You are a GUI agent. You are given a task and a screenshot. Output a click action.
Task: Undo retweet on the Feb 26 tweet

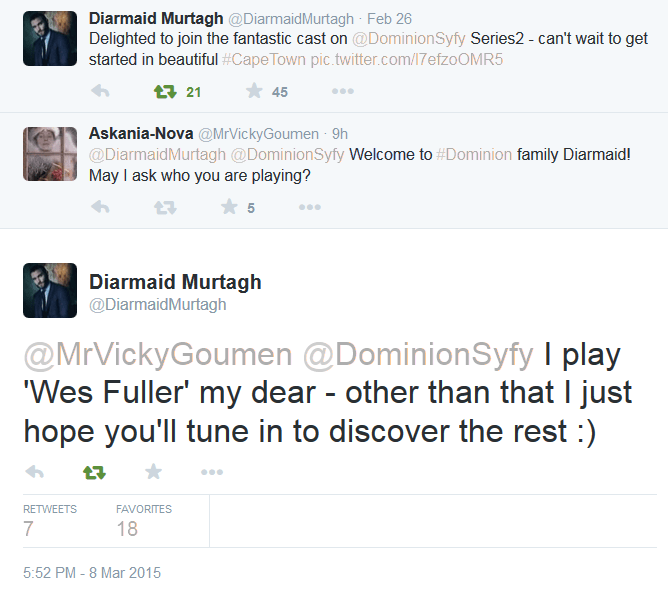[163, 92]
